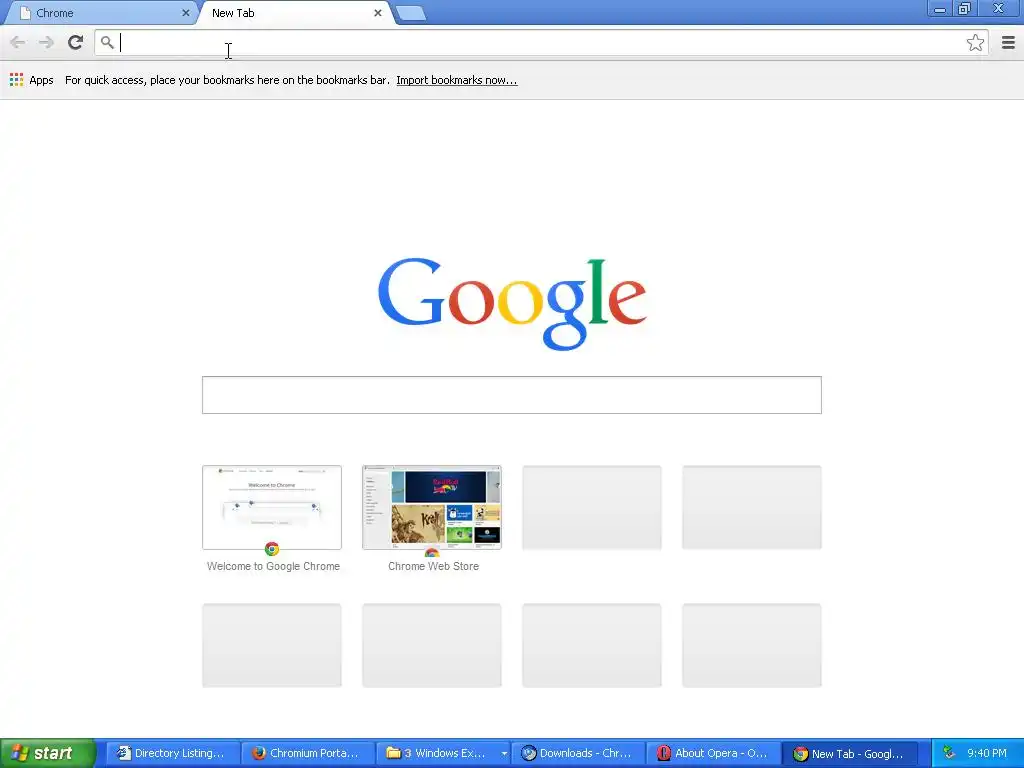Restore down the Chrome window

click(965, 8)
